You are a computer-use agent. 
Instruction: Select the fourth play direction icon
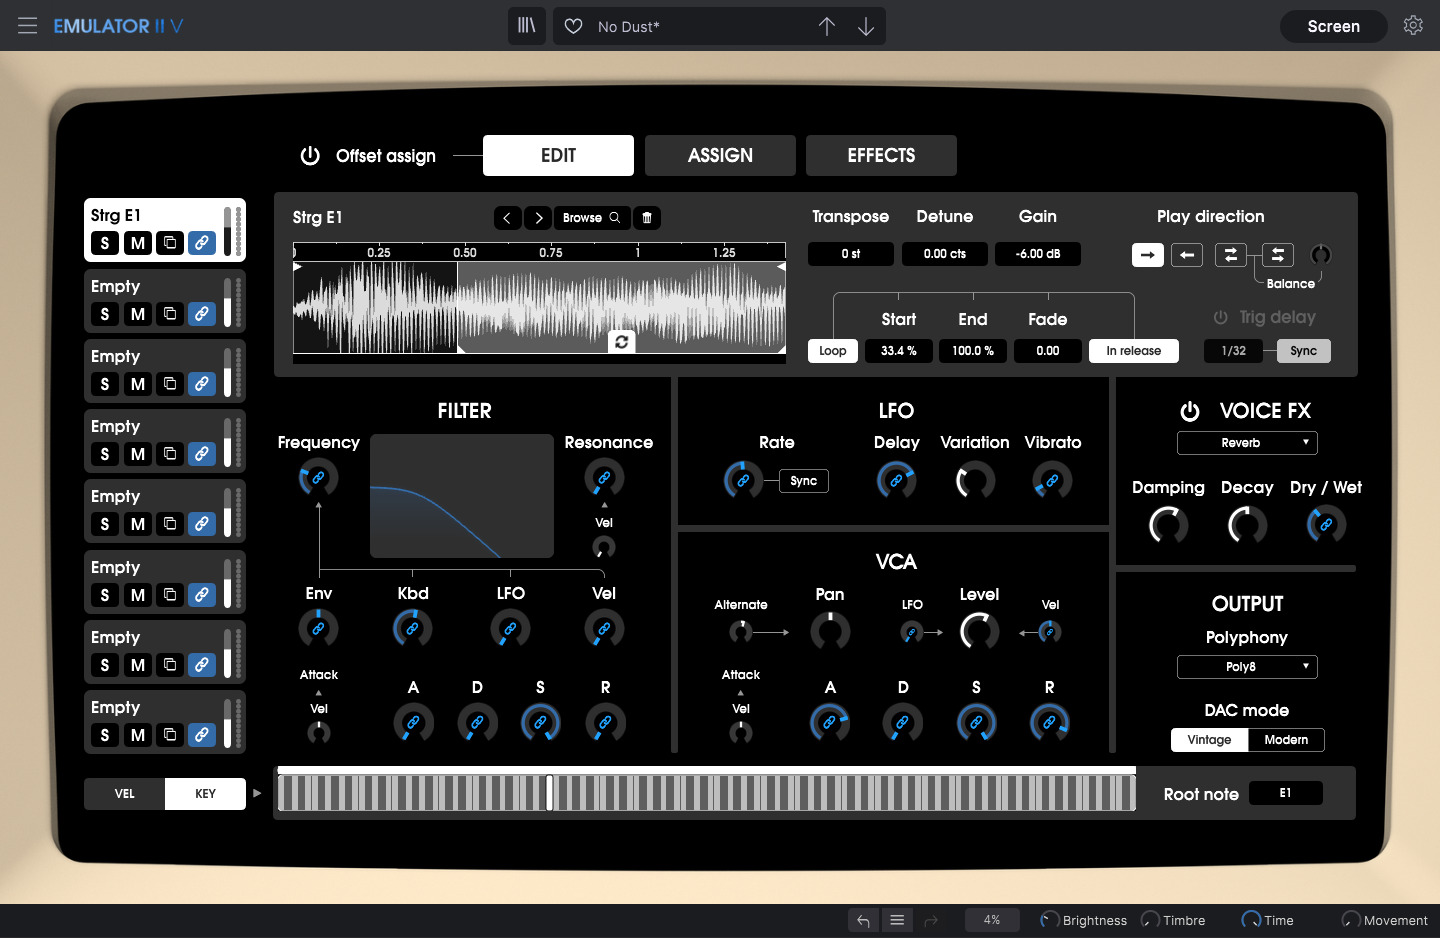(1278, 255)
